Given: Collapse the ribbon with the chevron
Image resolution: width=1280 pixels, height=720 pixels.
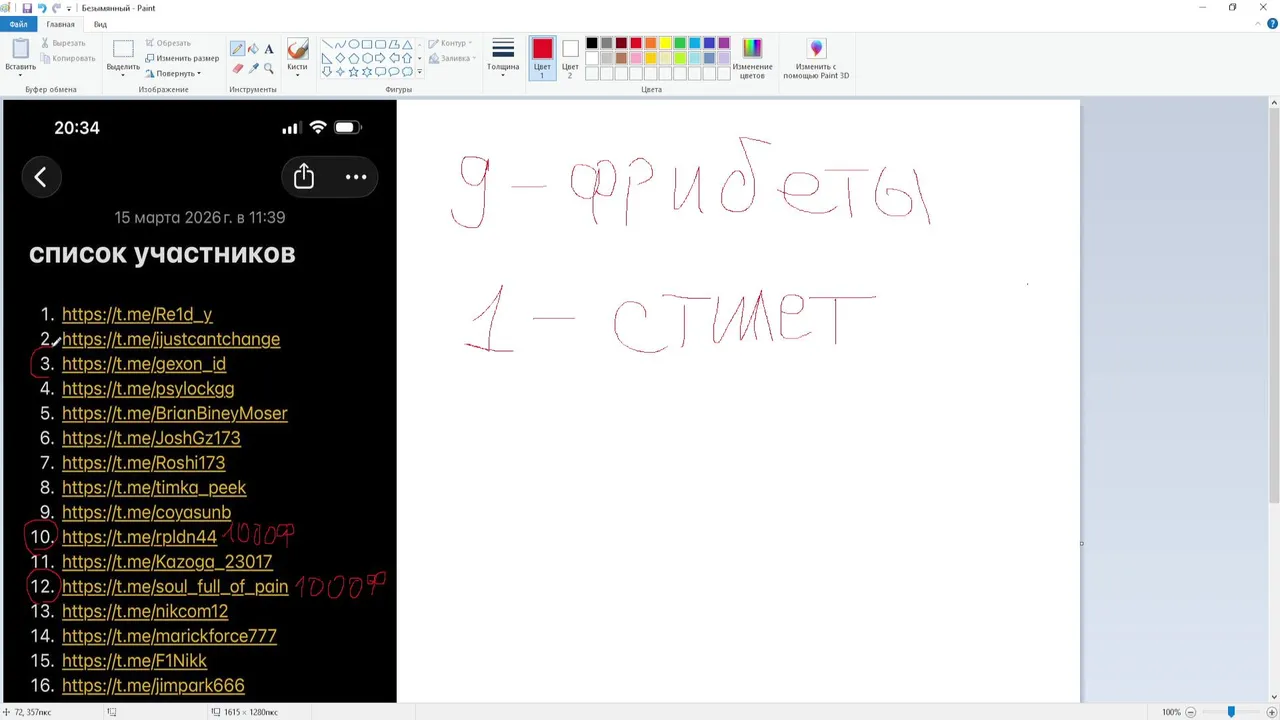Looking at the screenshot, I should [1259, 24].
